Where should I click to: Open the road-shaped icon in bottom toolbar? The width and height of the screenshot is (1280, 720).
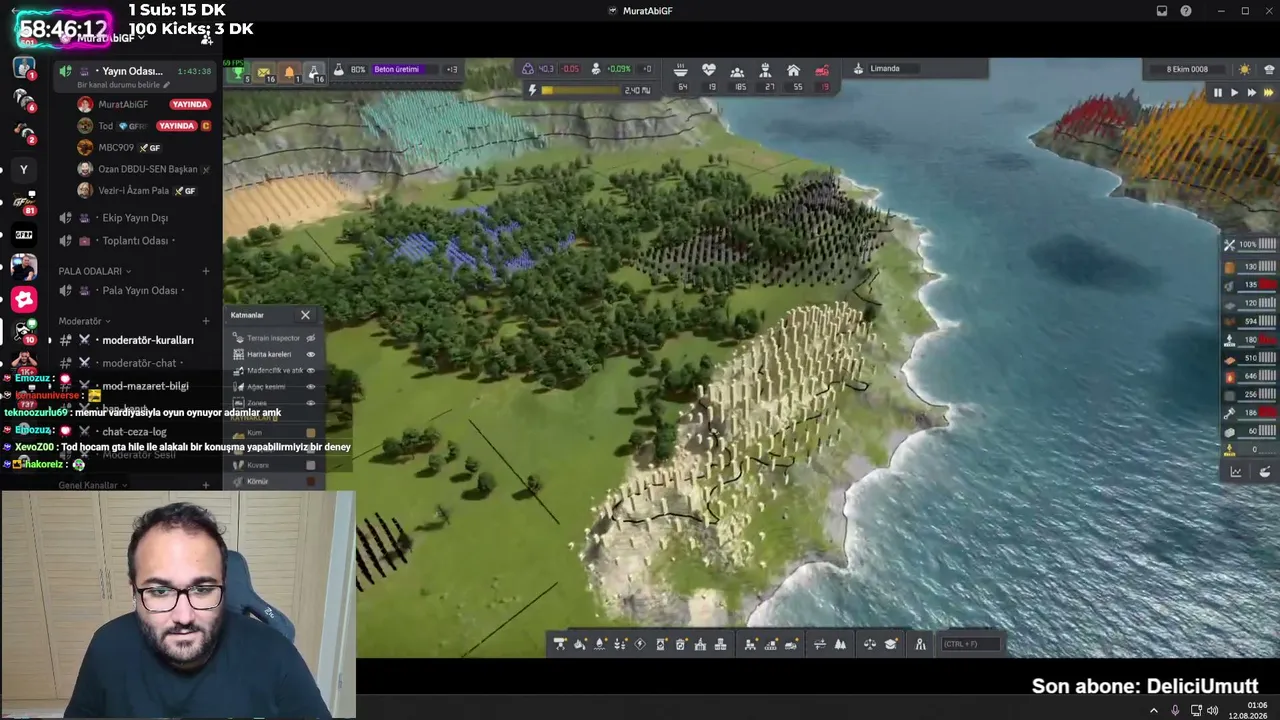(x=921, y=644)
